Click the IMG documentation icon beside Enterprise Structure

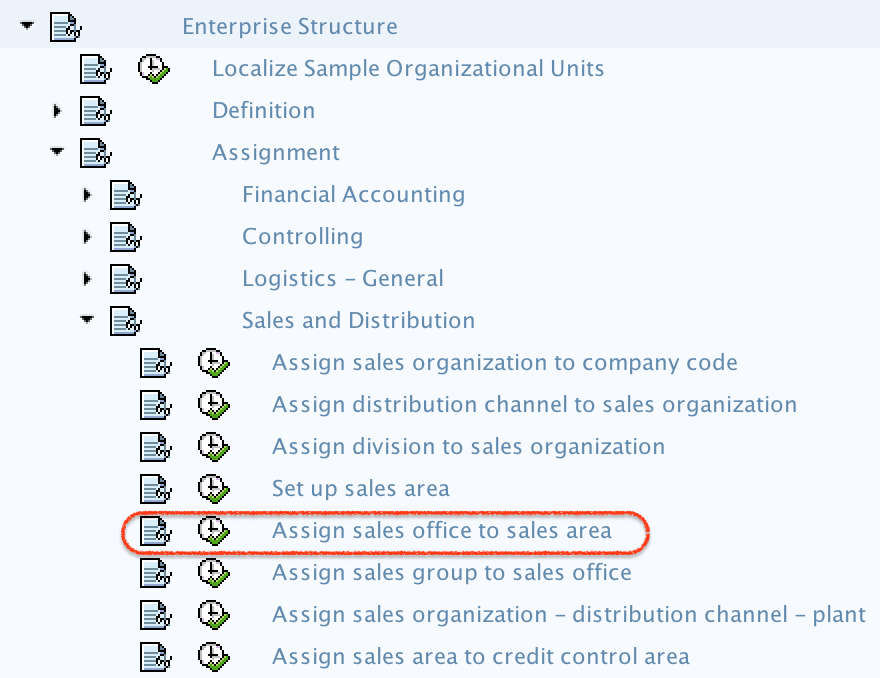tap(65, 26)
